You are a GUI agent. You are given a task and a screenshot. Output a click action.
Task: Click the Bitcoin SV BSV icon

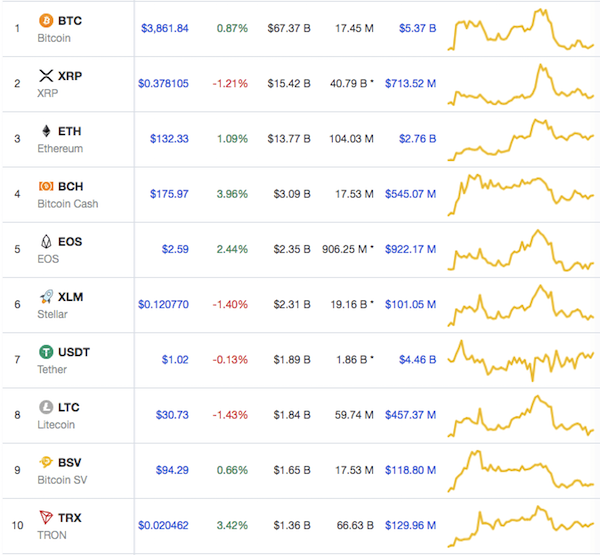(x=45, y=462)
